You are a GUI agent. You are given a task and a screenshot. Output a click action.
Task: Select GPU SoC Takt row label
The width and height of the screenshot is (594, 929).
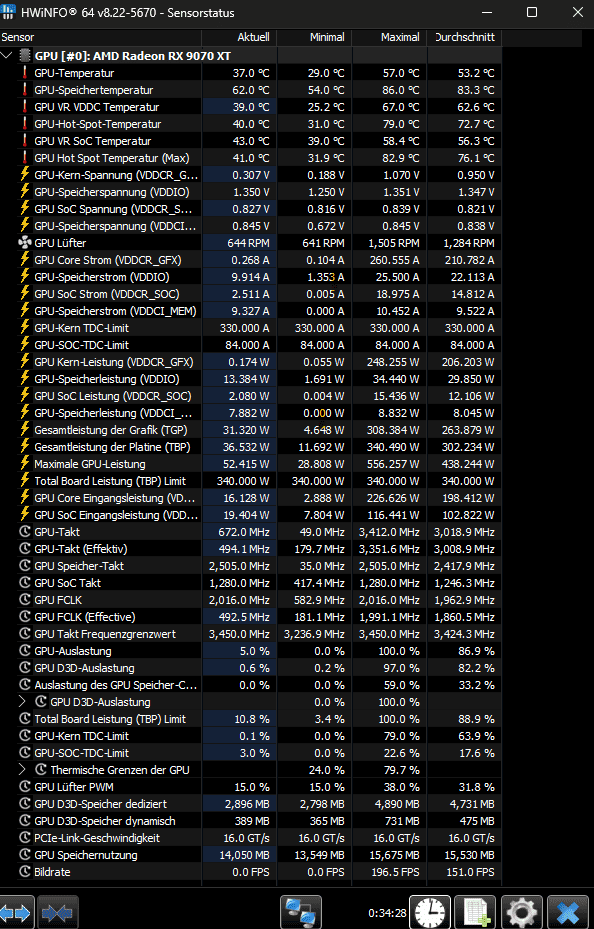pyautogui.click(x=68, y=583)
